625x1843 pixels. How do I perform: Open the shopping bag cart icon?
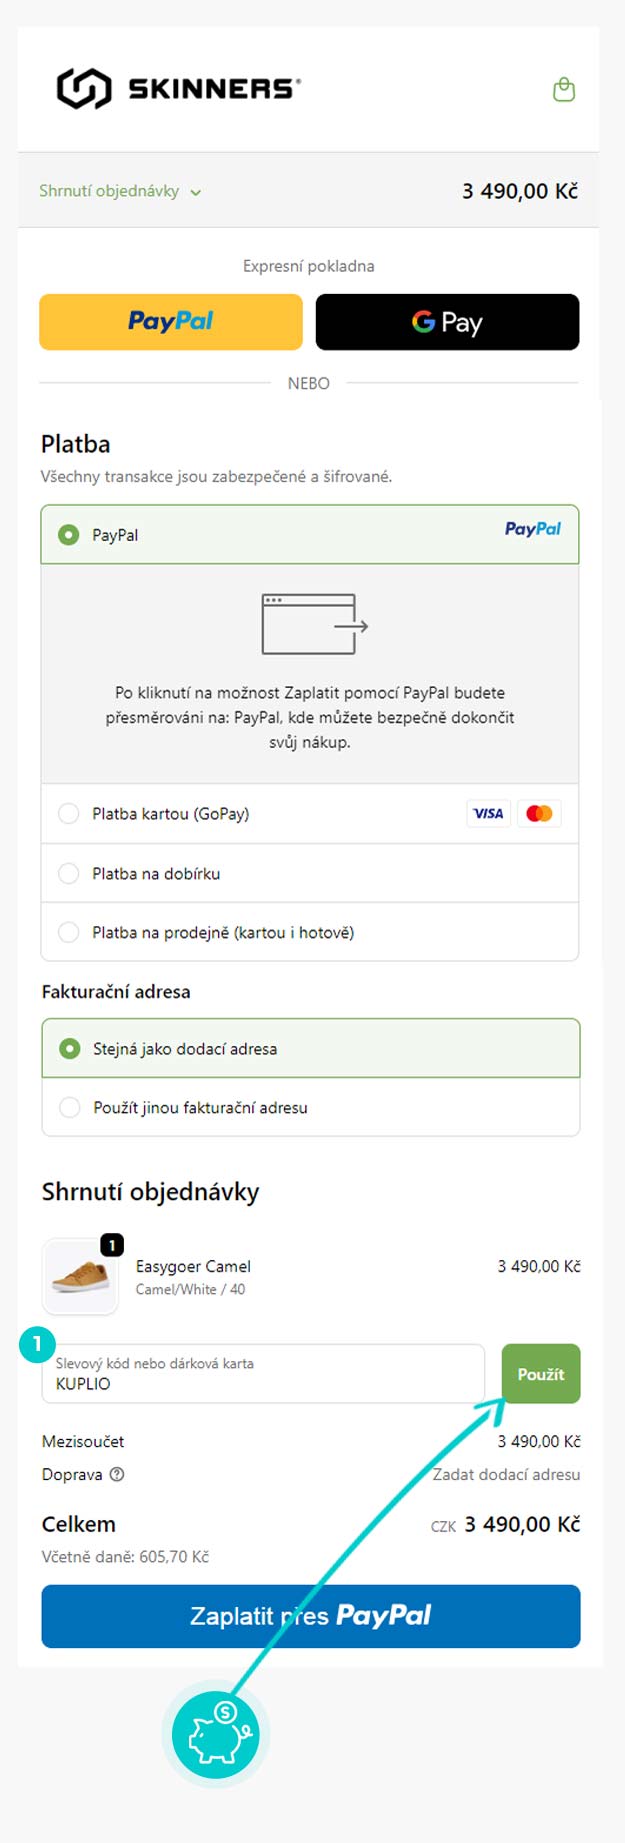[x=564, y=90]
